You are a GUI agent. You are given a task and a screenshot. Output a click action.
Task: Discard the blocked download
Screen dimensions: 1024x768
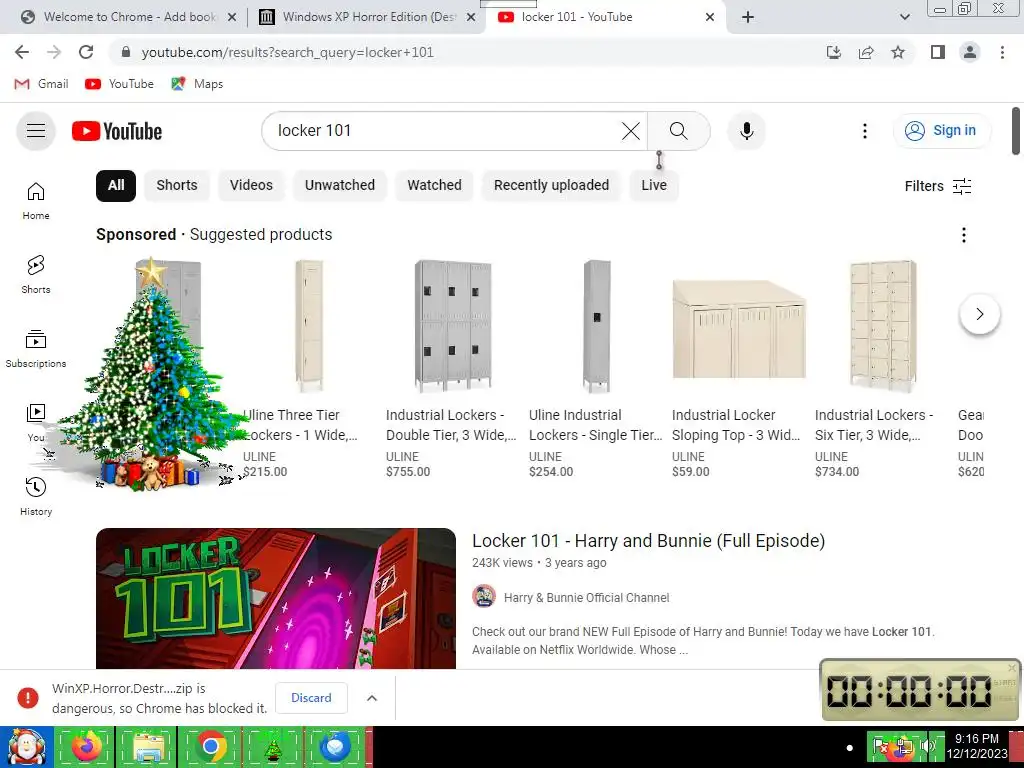(x=311, y=698)
